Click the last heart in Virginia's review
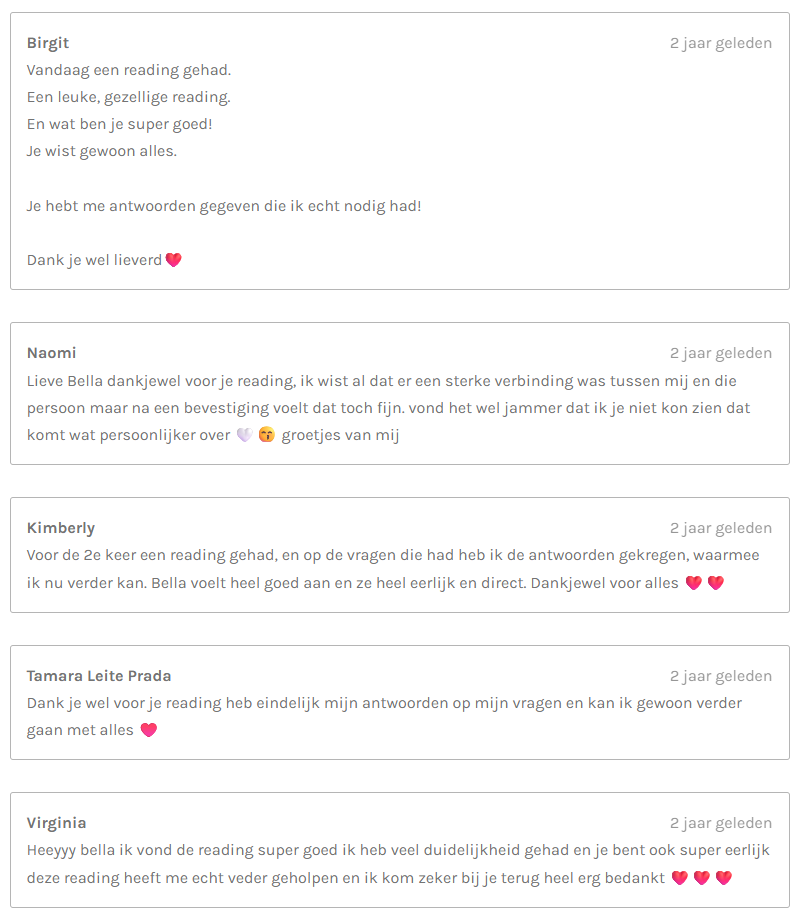 (724, 878)
